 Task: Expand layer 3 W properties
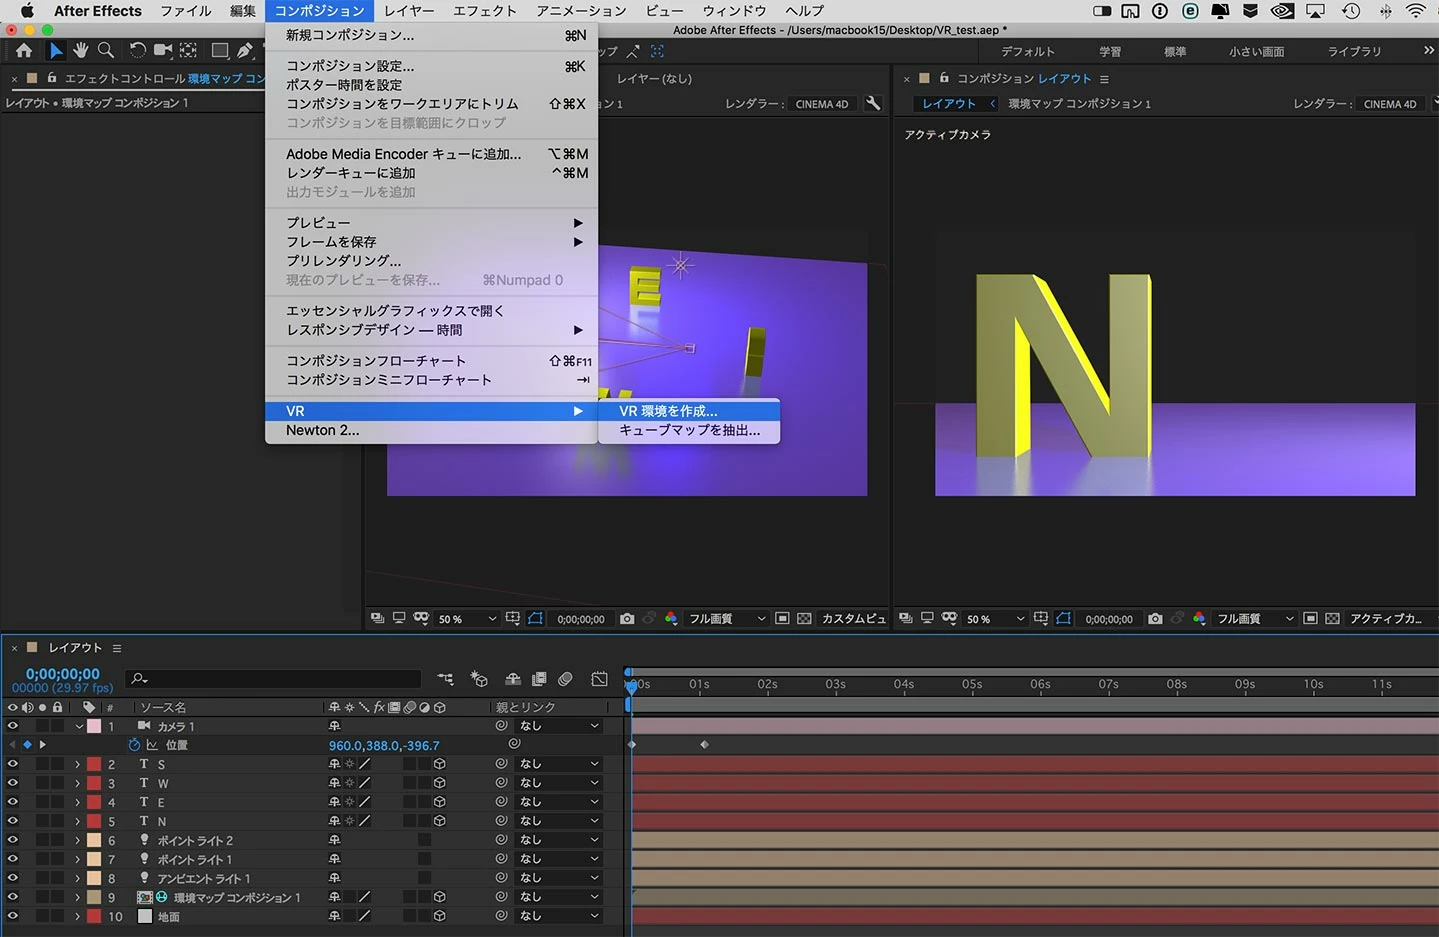(x=78, y=783)
